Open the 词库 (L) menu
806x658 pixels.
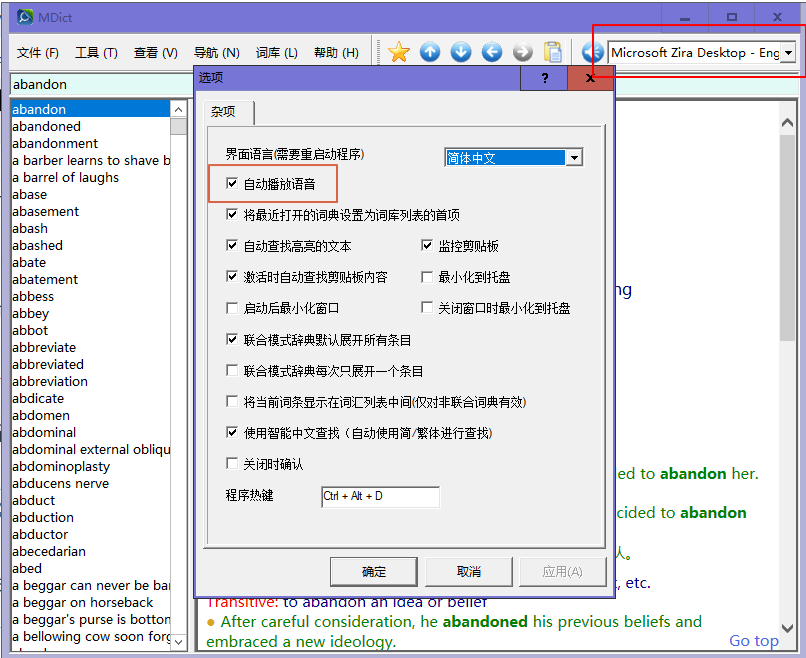(276, 53)
